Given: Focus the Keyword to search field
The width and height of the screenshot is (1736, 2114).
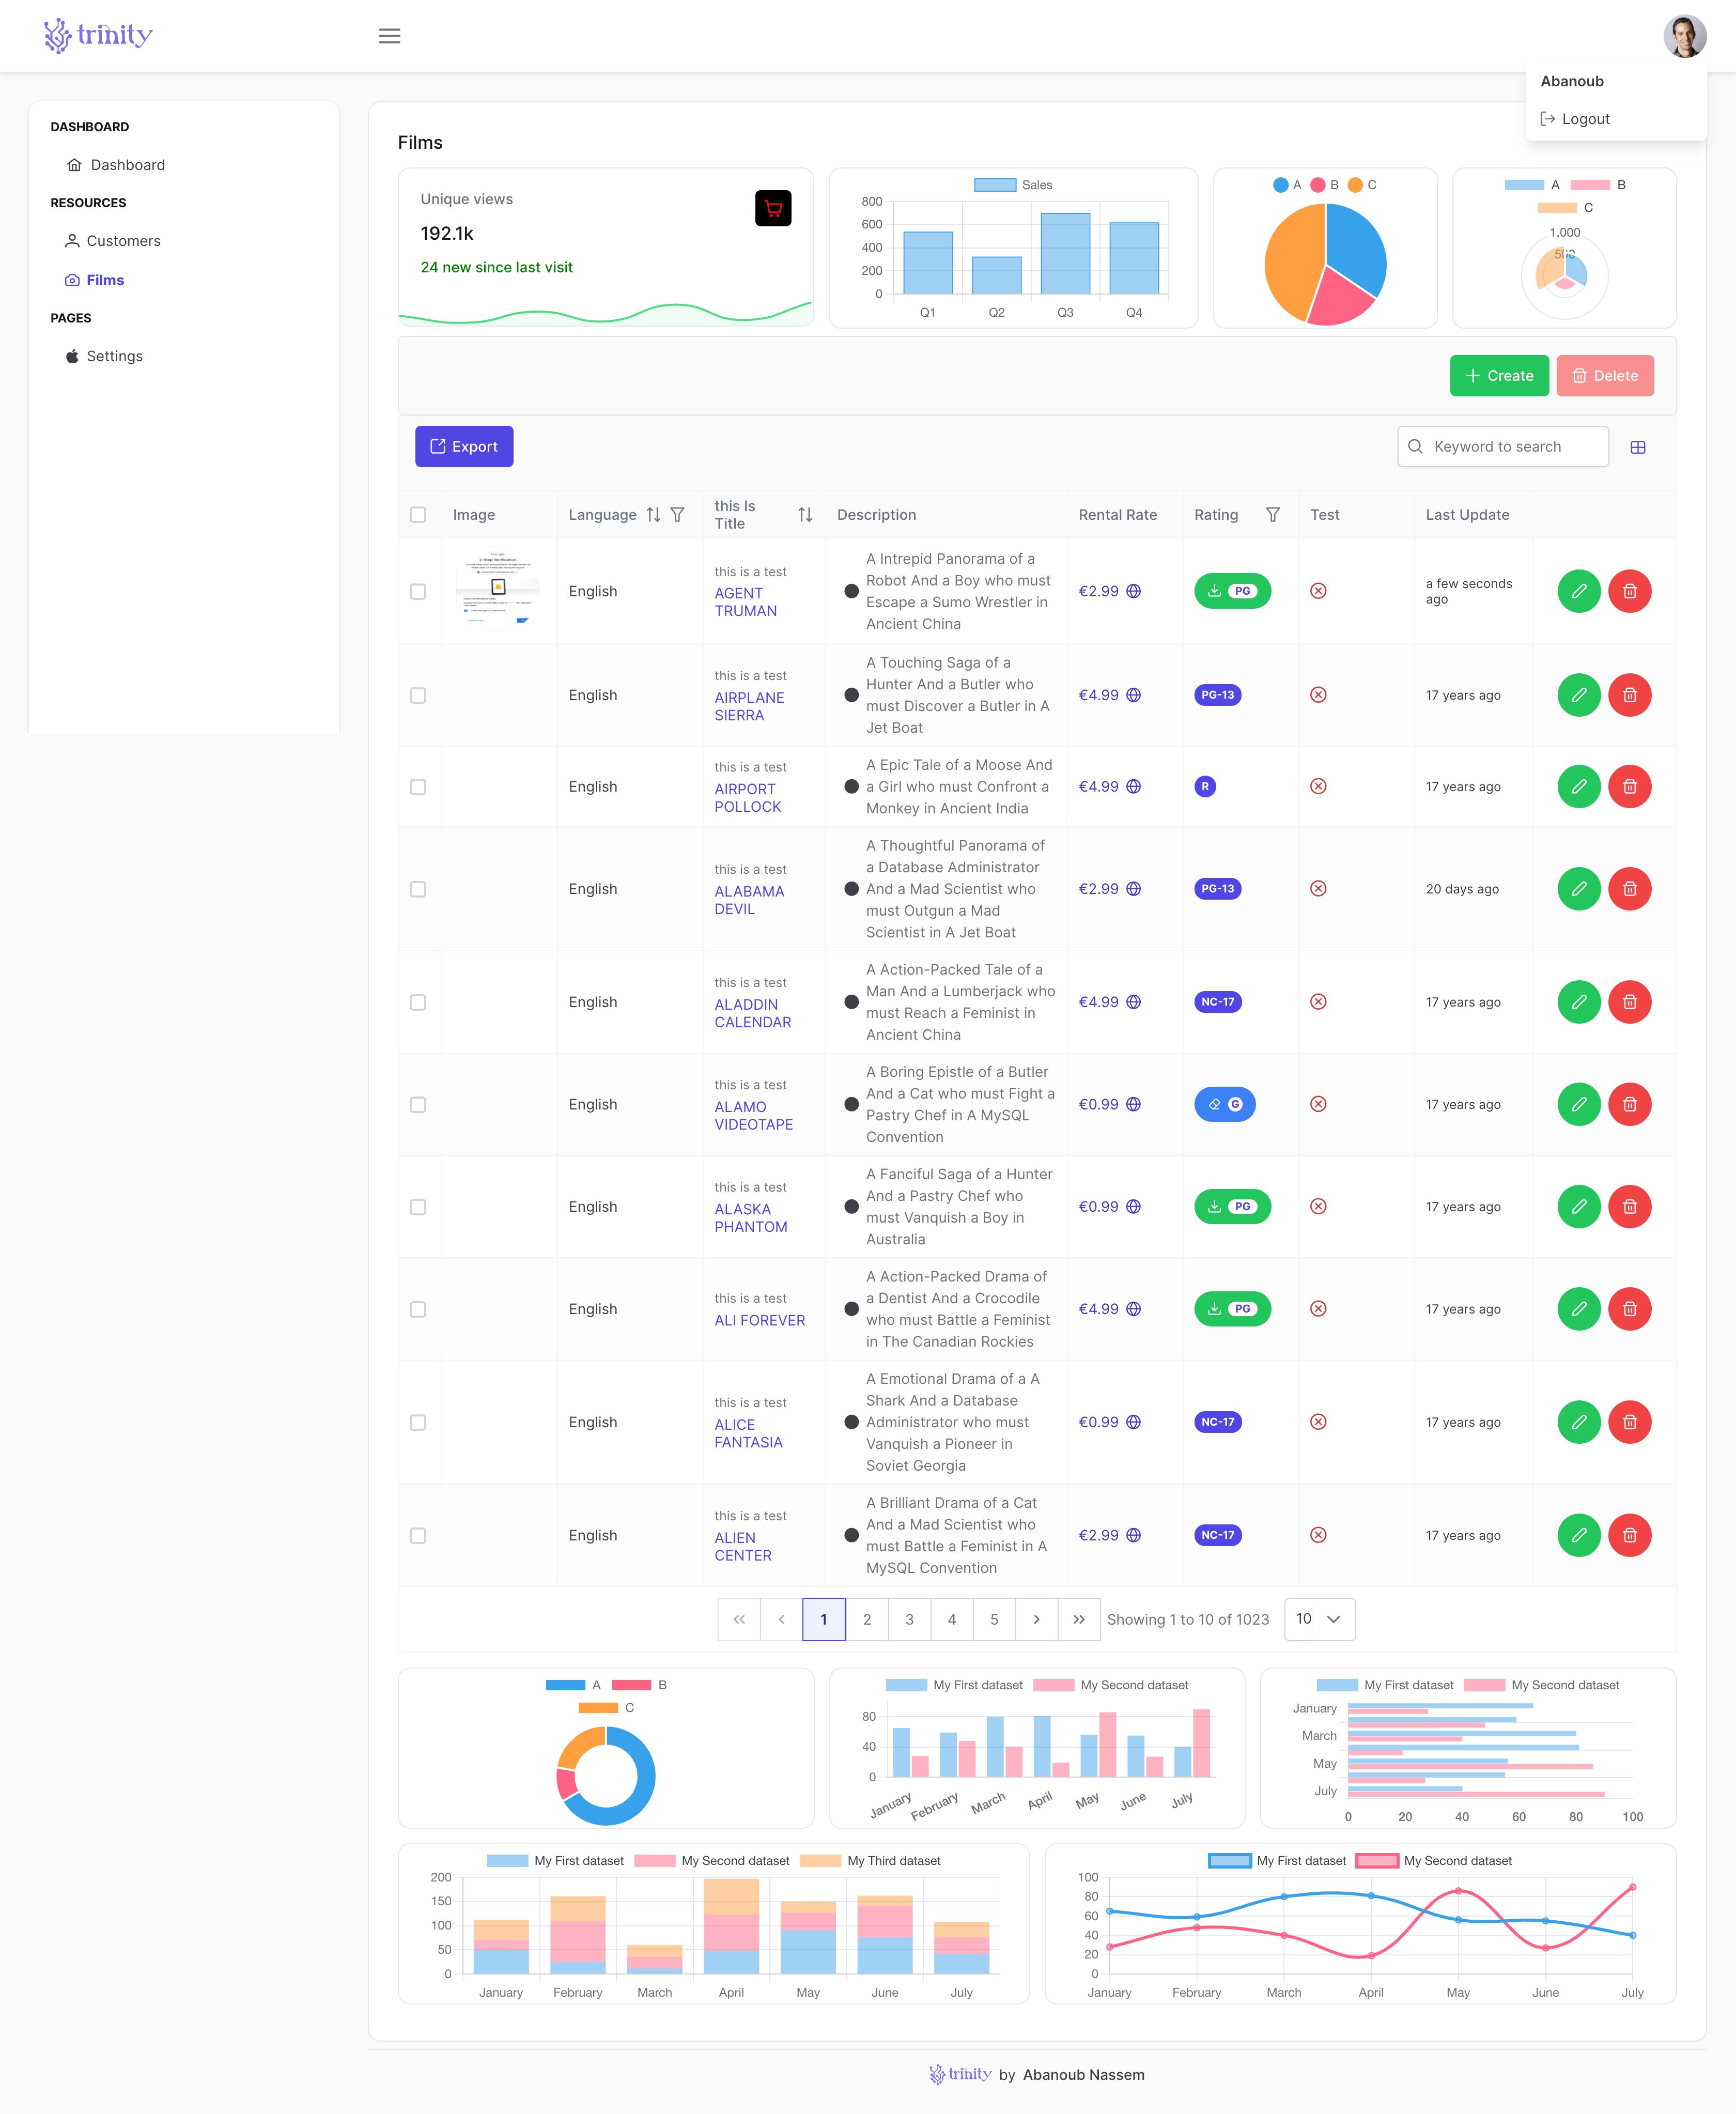Looking at the screenshot, I should tap(1503, 447).
